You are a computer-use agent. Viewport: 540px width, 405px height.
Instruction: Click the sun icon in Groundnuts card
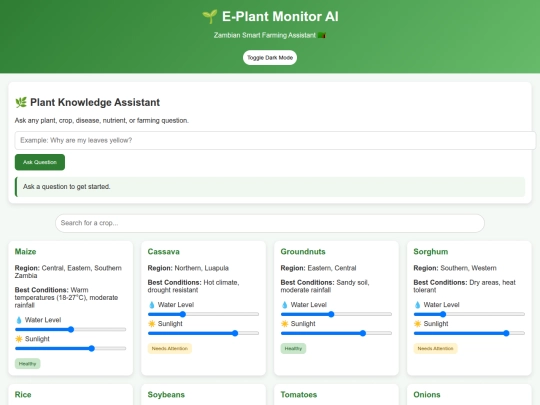tap(284, 324)
